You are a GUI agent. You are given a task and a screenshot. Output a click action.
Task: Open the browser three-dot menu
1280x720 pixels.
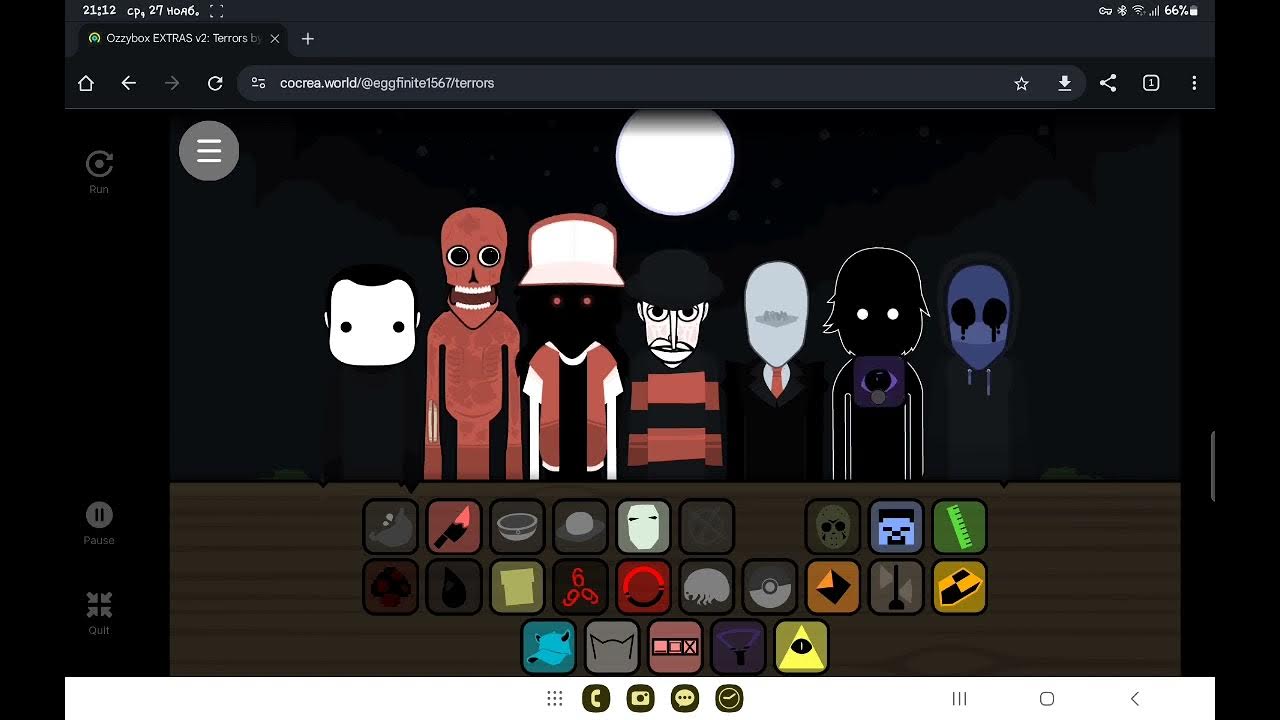pos(1194,83)
